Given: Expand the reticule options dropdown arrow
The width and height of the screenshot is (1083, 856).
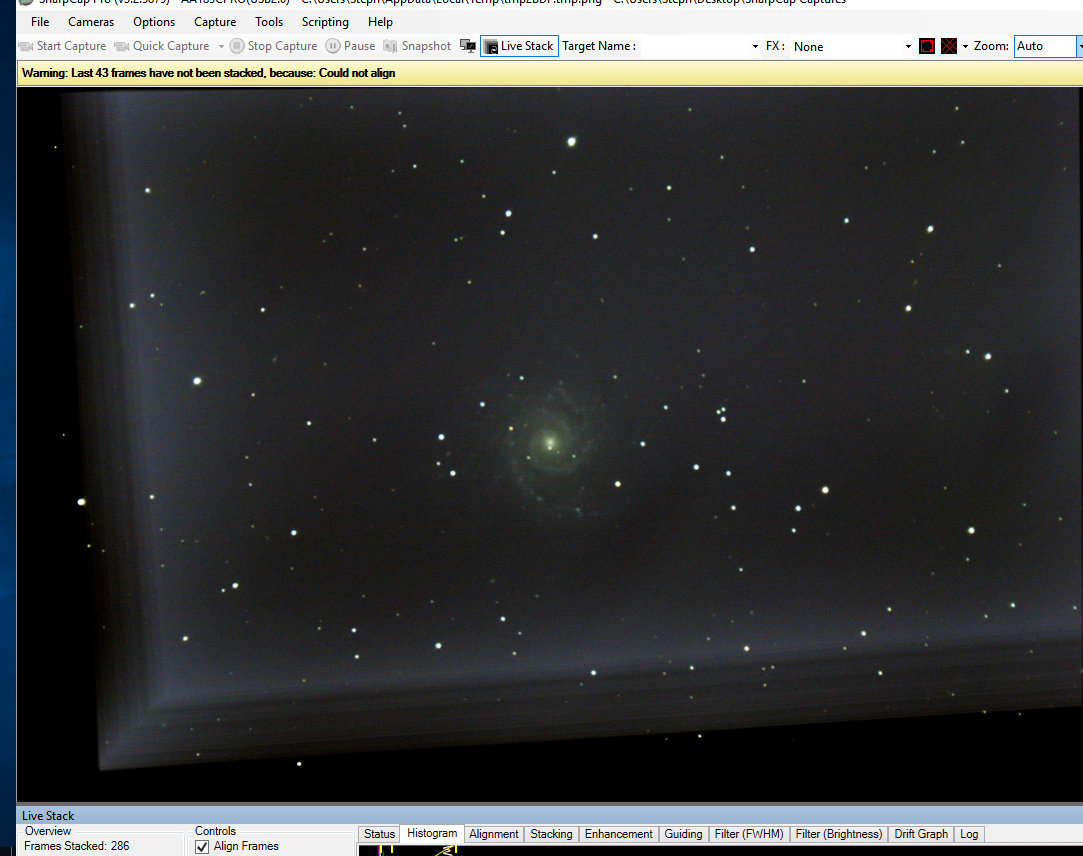Looking at the screenshot, I should tap(965, 46).
